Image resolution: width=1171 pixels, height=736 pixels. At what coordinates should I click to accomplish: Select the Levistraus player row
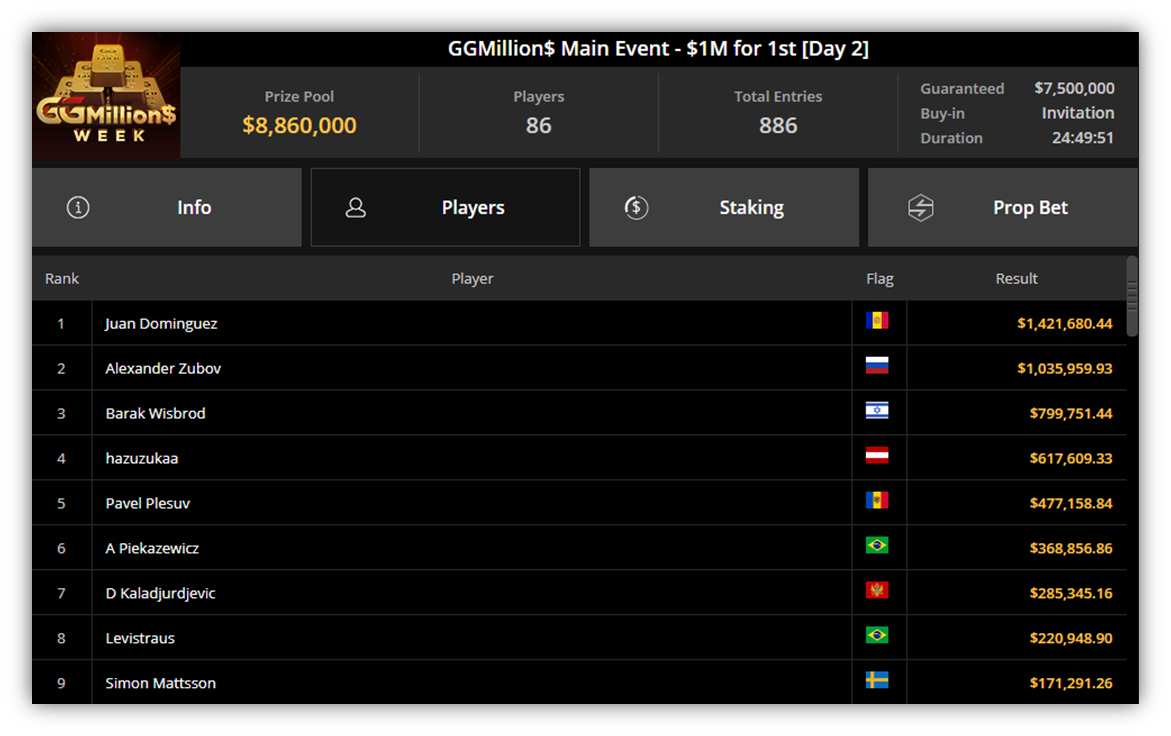pyautogui.click(x=579, y=637)
